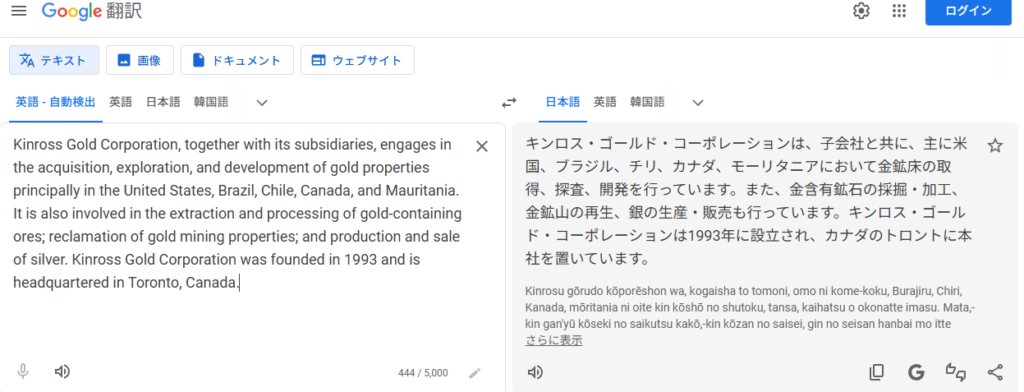Clear the source text with X
1024x392 pixels.
(x=482, y=146)
